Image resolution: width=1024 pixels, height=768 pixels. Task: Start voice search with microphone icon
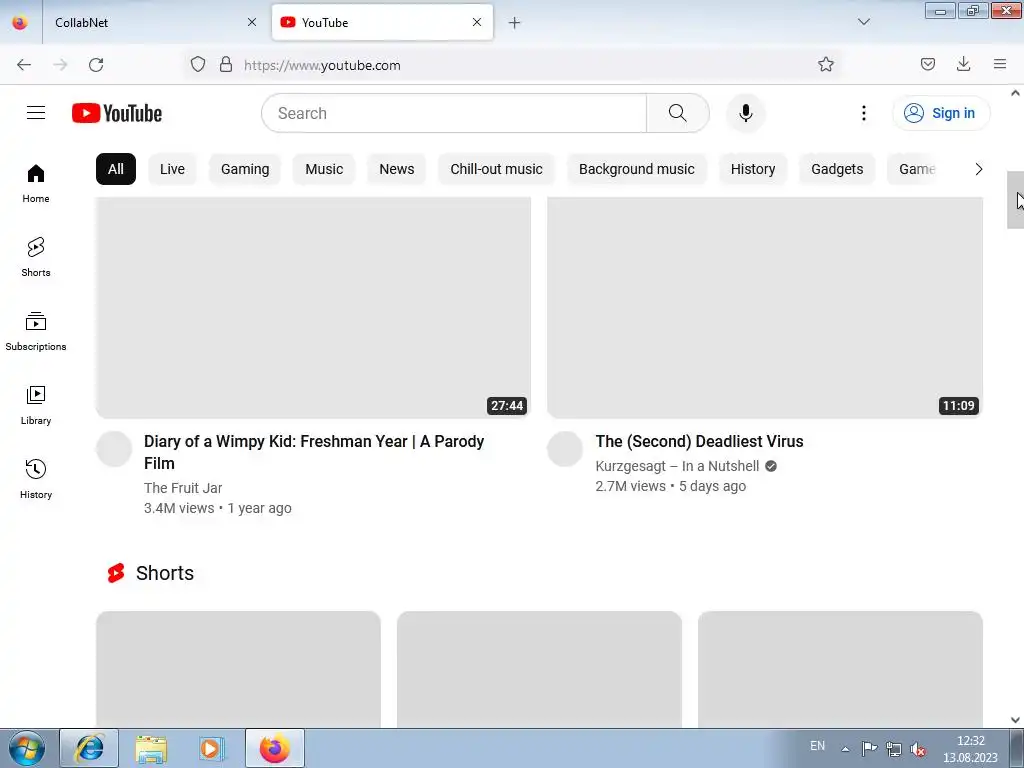[x=745, y=113]
